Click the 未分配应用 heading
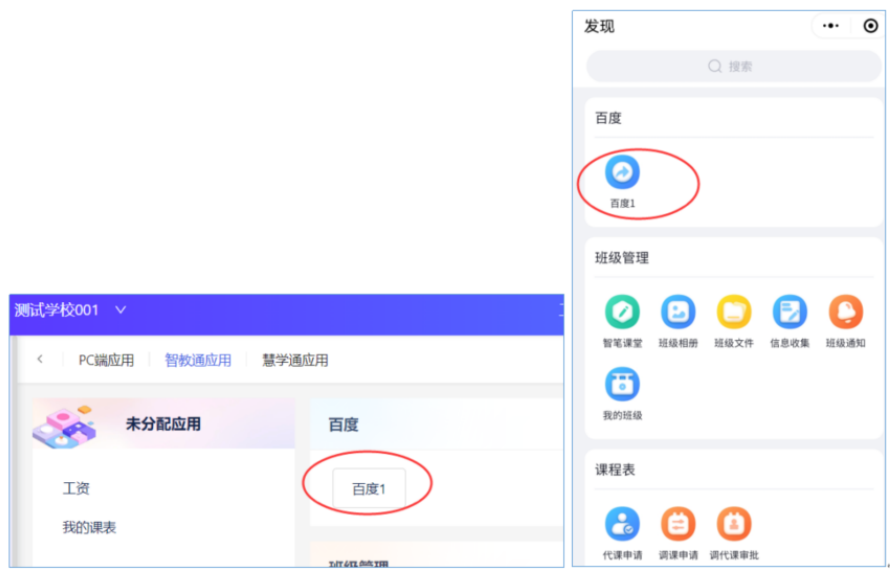890x575 pixels. pyautogui.click(x=163, y=423)
